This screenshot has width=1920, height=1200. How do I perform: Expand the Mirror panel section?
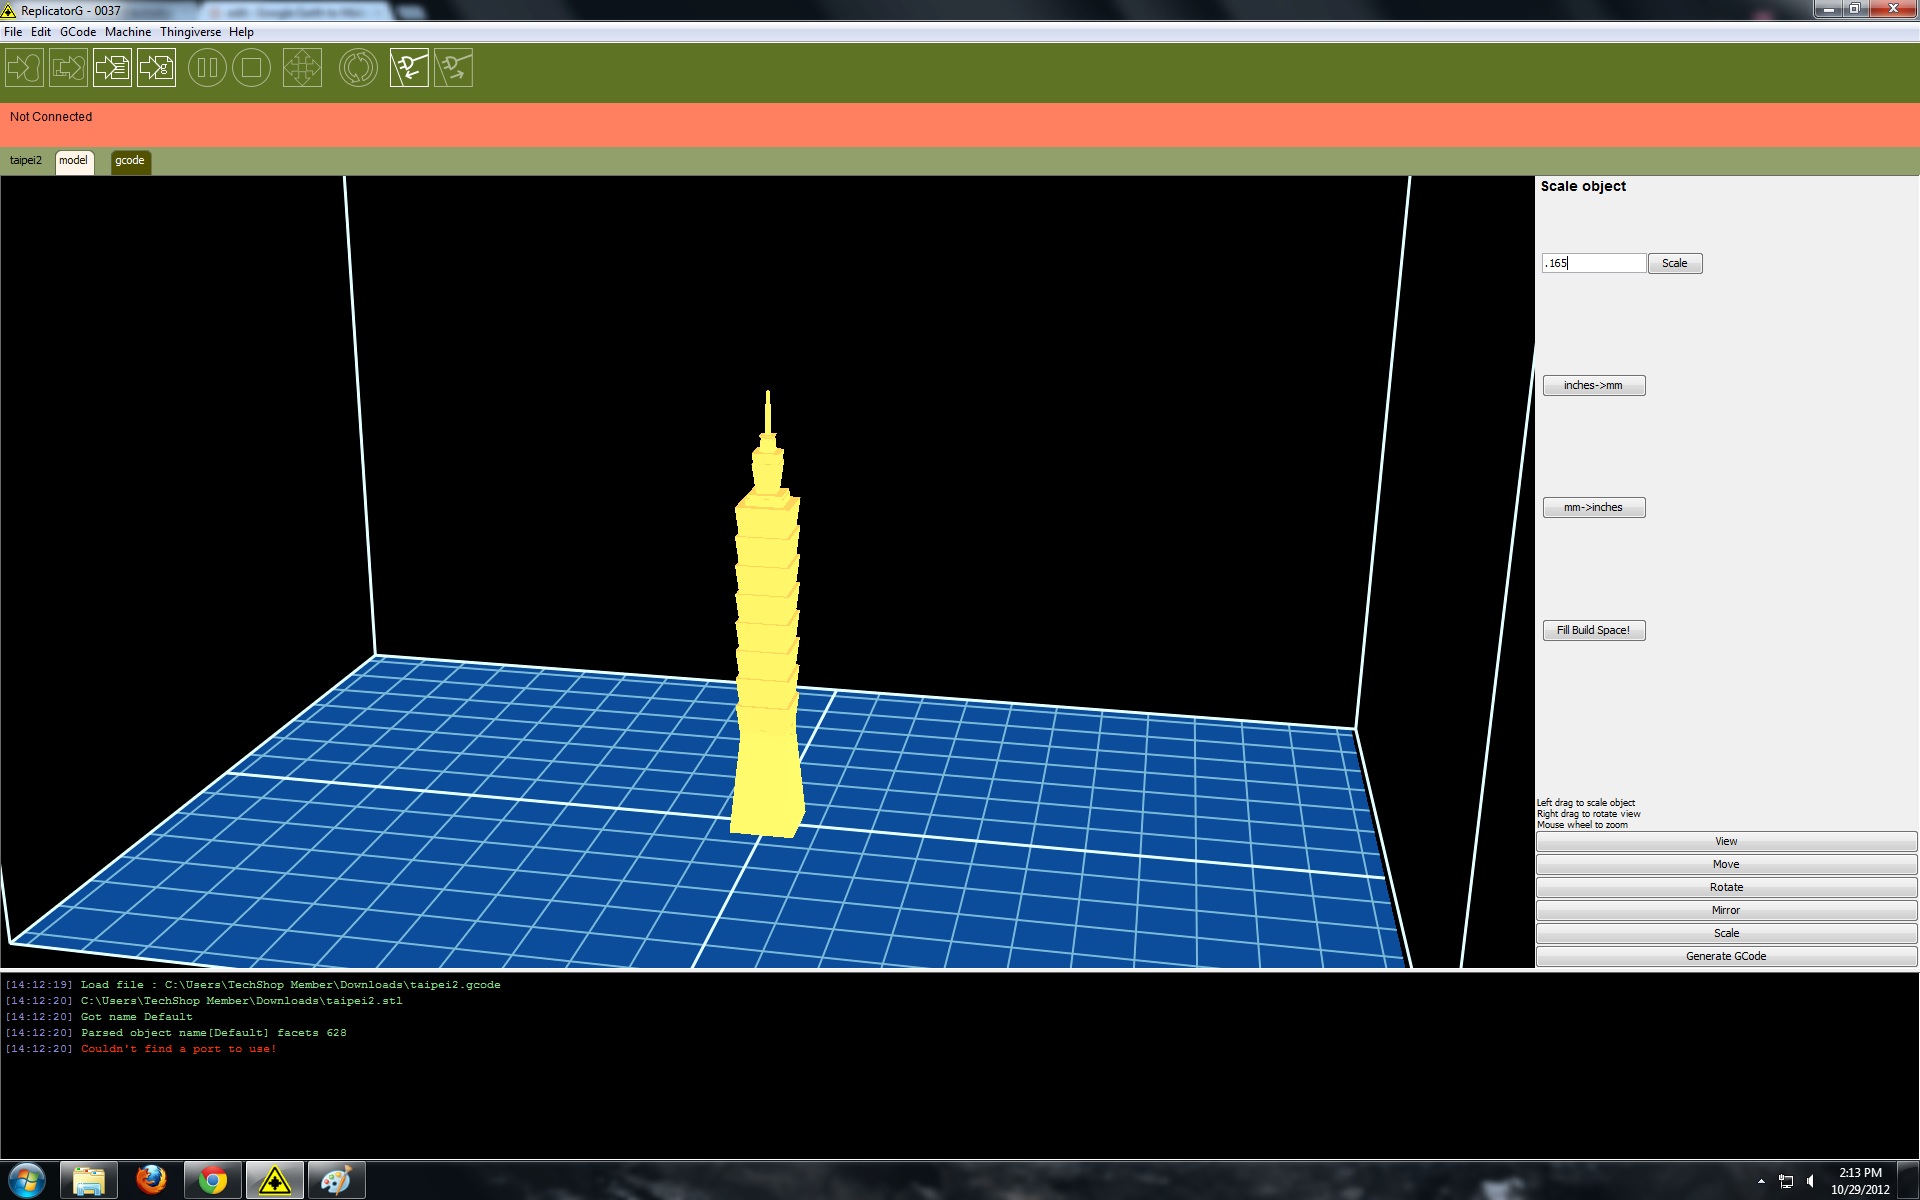click(x=1725, y=911)
